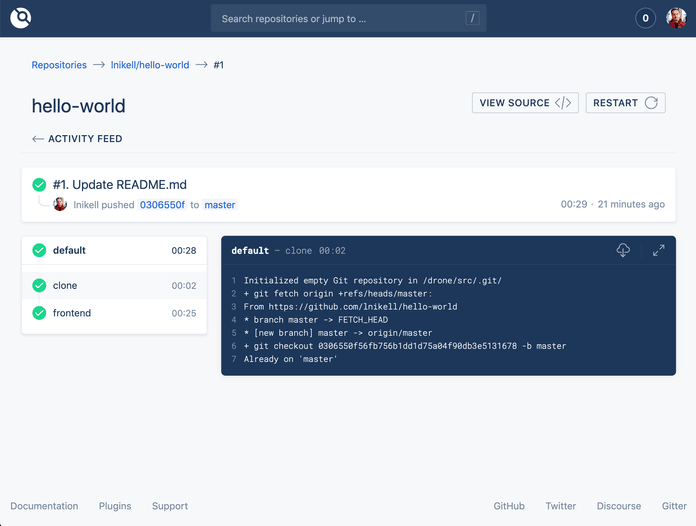Navigate to lnikell/hello-world breadcrumb
The width and height of the screenshot is (696, 526).
(x=149, y=65)
